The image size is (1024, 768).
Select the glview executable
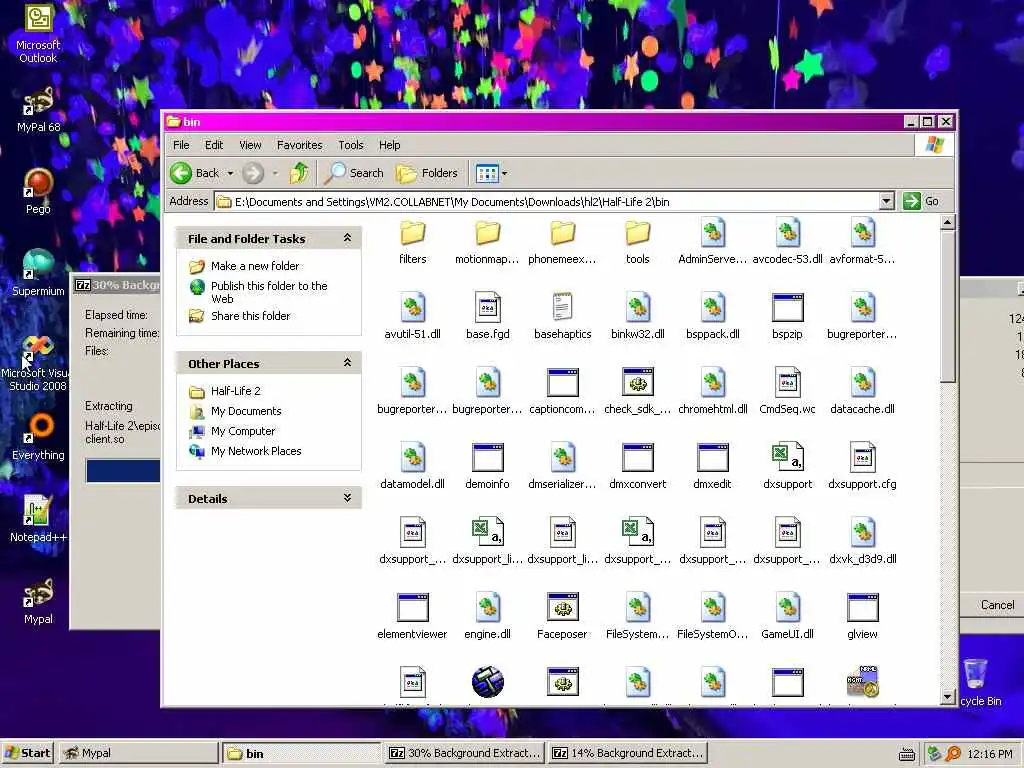863,617
